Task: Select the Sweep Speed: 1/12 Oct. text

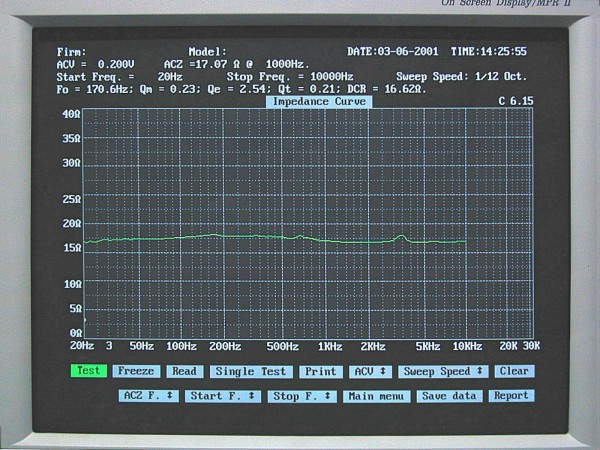Action: (461, 77)
